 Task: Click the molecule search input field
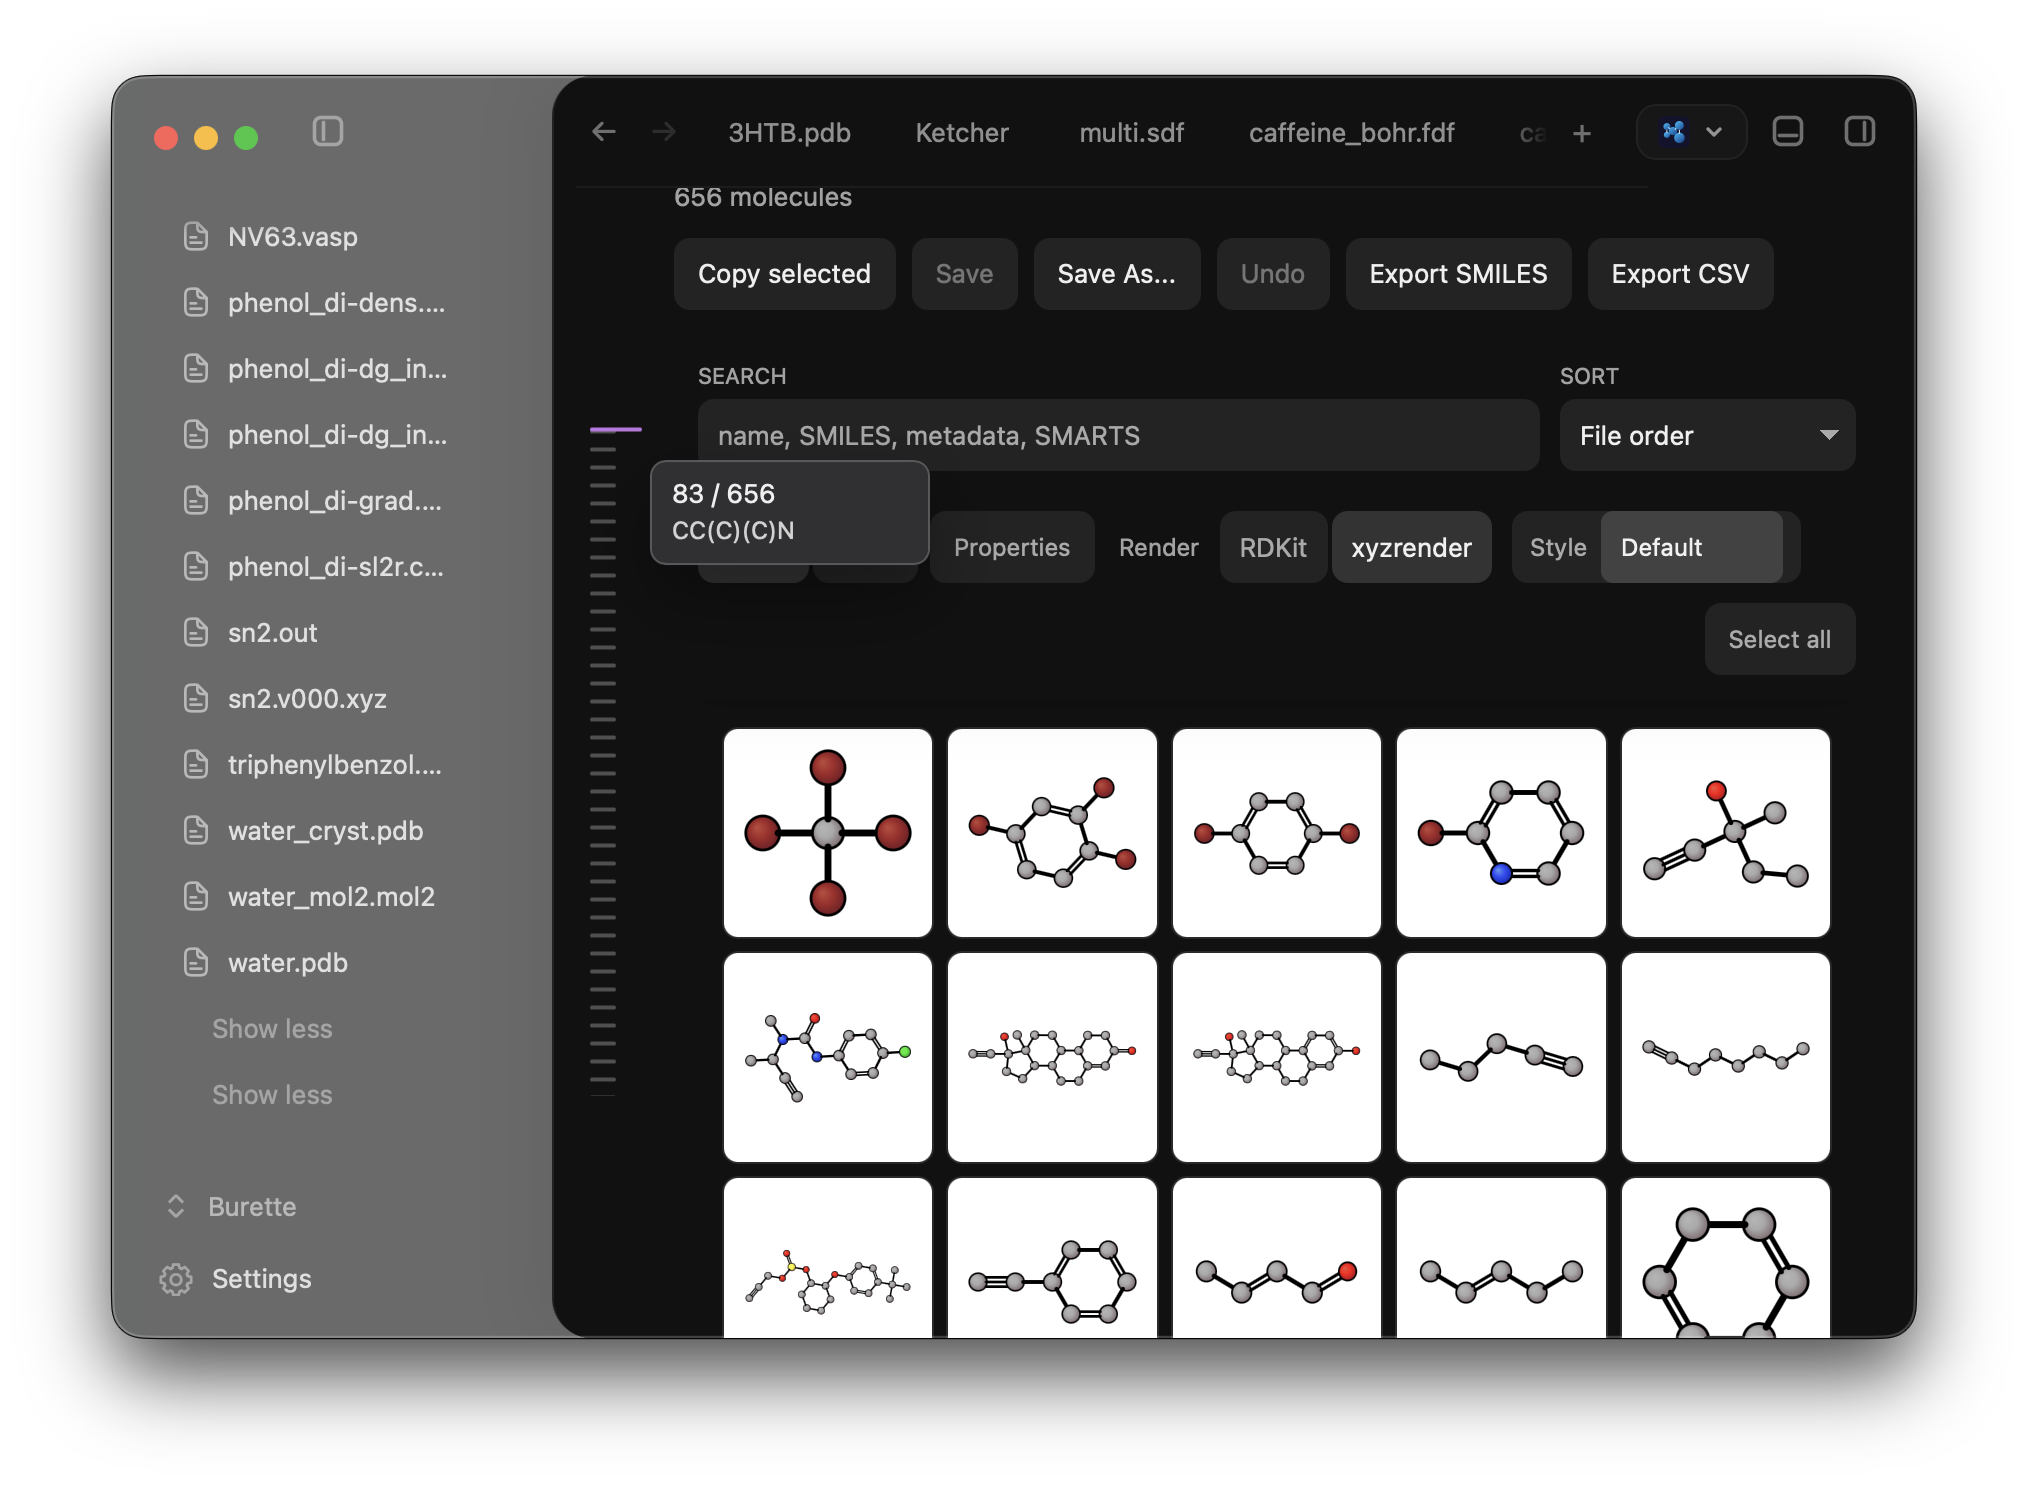pos(1118,435)
